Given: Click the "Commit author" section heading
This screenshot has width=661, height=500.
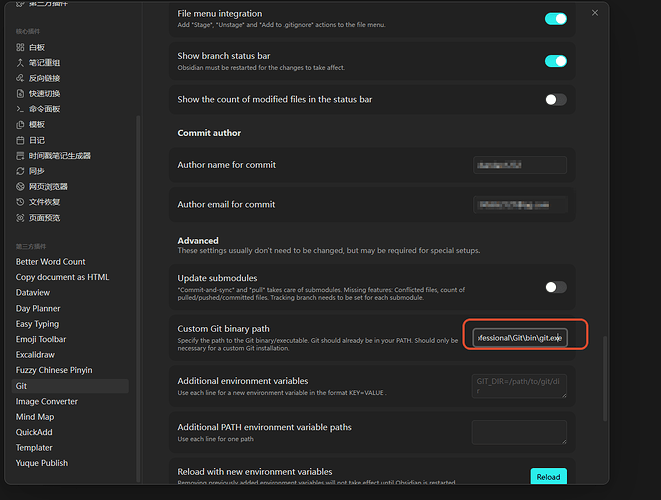Looking at the screenshot, I should [209, 133].
